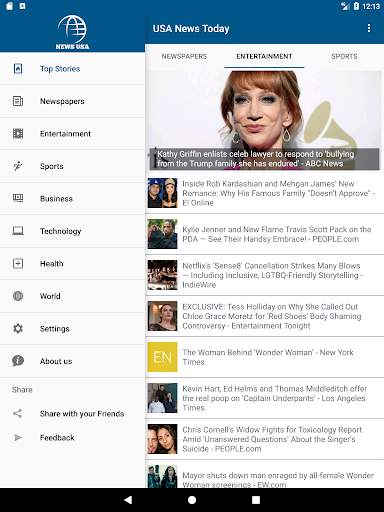Tap the Feedback send arrow icon

point(18,437)
